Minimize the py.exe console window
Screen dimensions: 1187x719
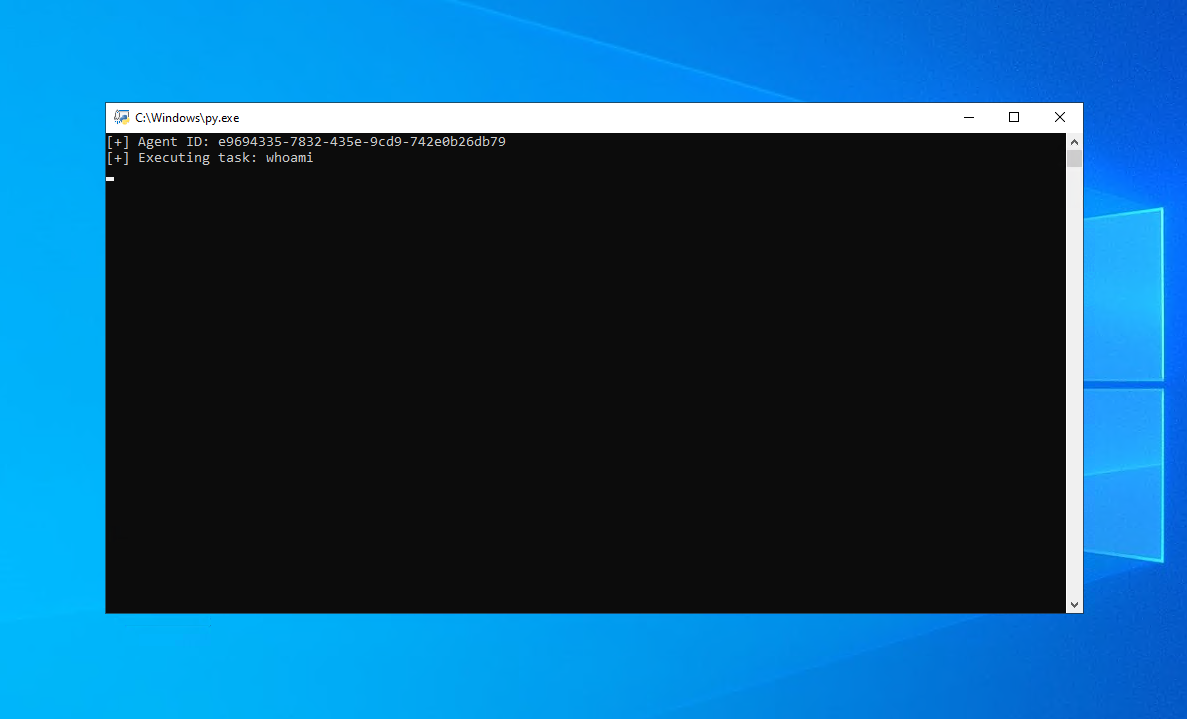tap(968, 117)
